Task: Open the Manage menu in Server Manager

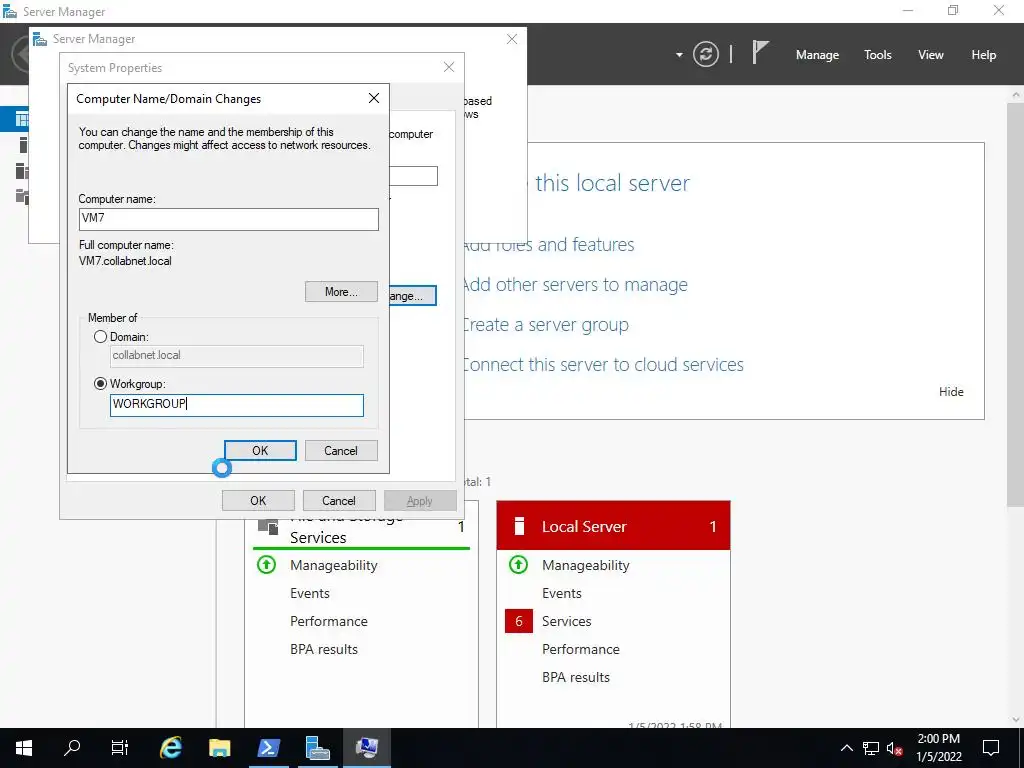Action: tap(817, 55)
